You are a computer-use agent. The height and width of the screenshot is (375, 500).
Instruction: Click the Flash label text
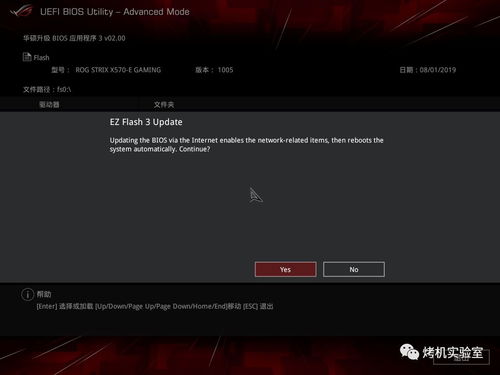(x=41, y=58)
